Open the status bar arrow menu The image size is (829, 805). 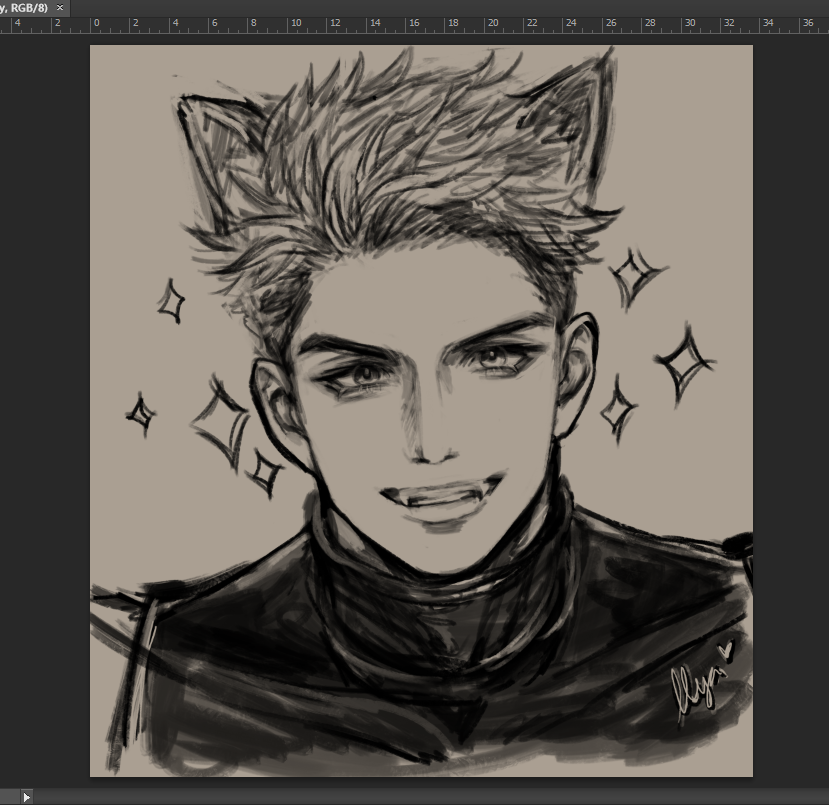[26, 797]
